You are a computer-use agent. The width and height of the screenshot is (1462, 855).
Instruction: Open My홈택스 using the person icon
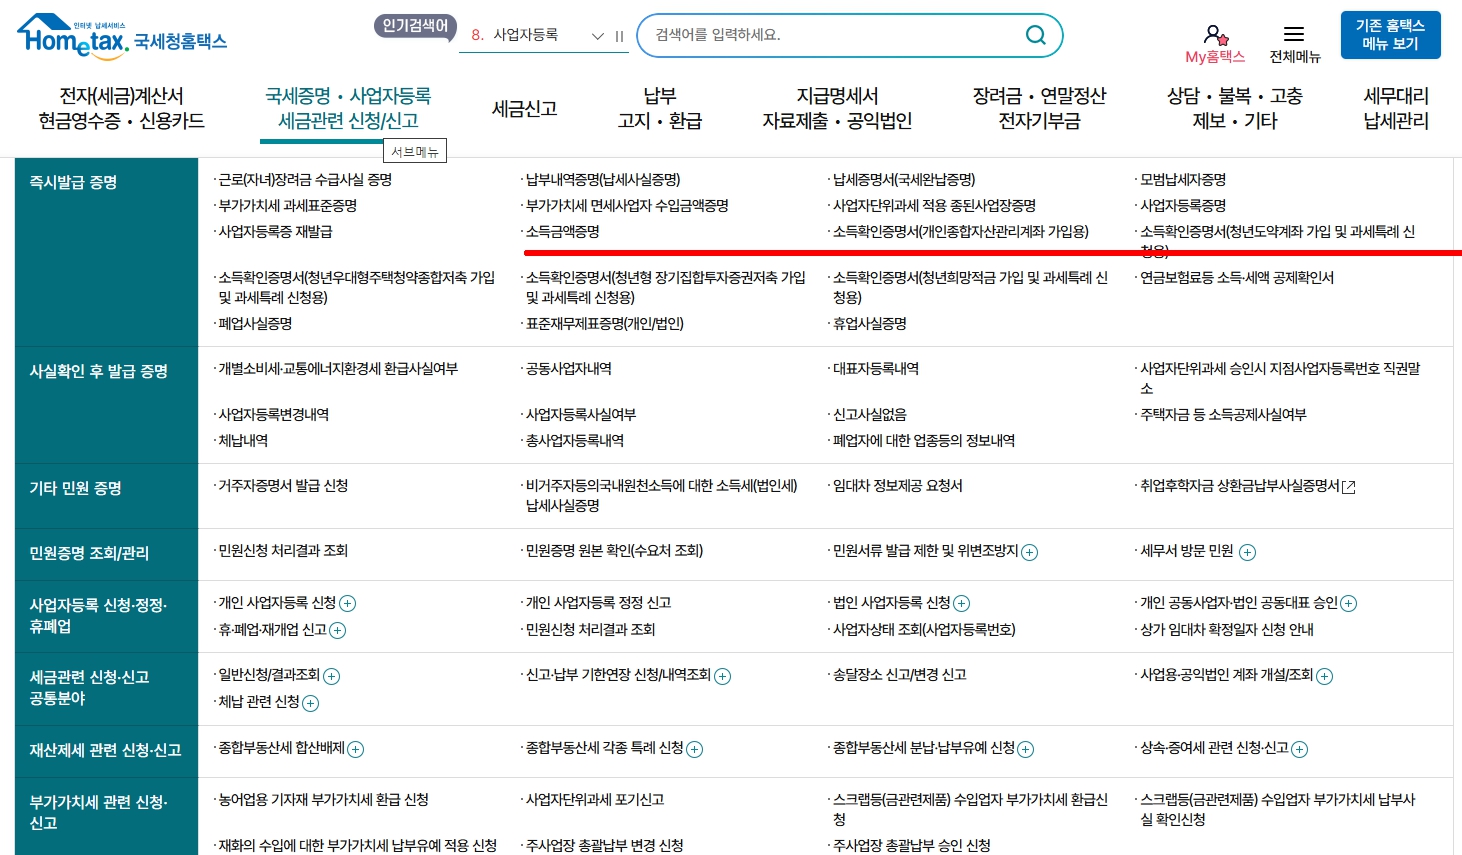click(x=1213, y=34)
